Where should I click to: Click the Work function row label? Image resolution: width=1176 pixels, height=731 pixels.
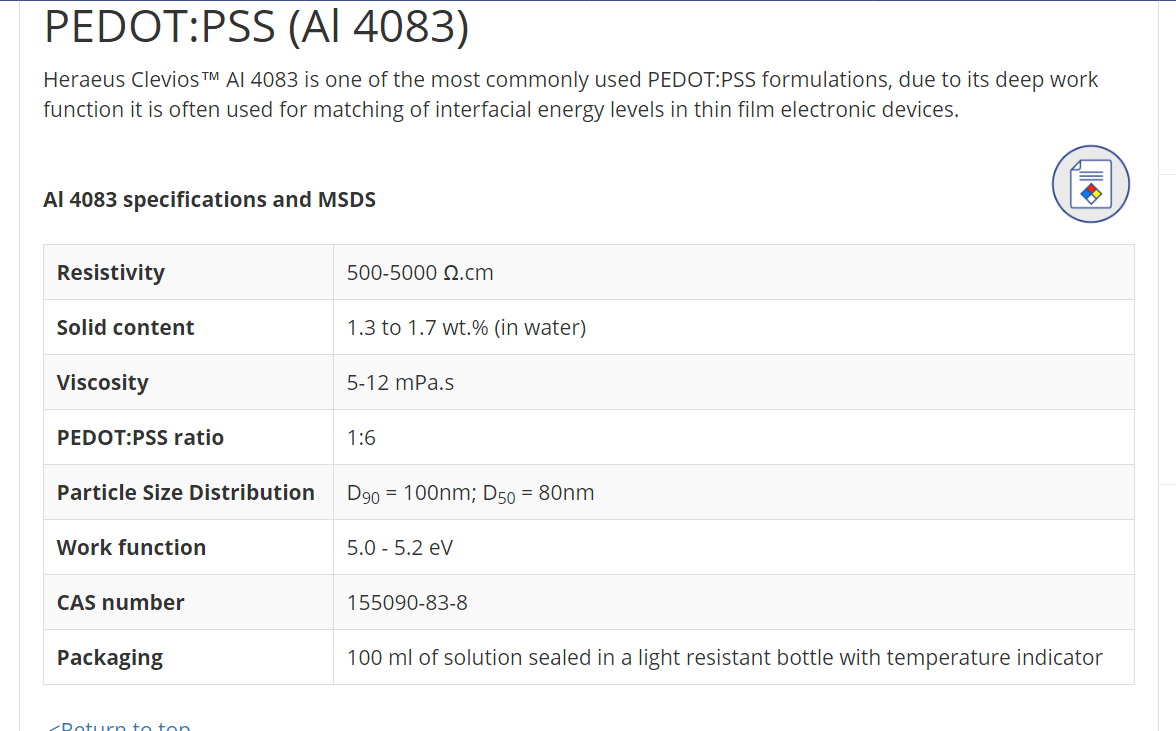click(x=131, y=547)
